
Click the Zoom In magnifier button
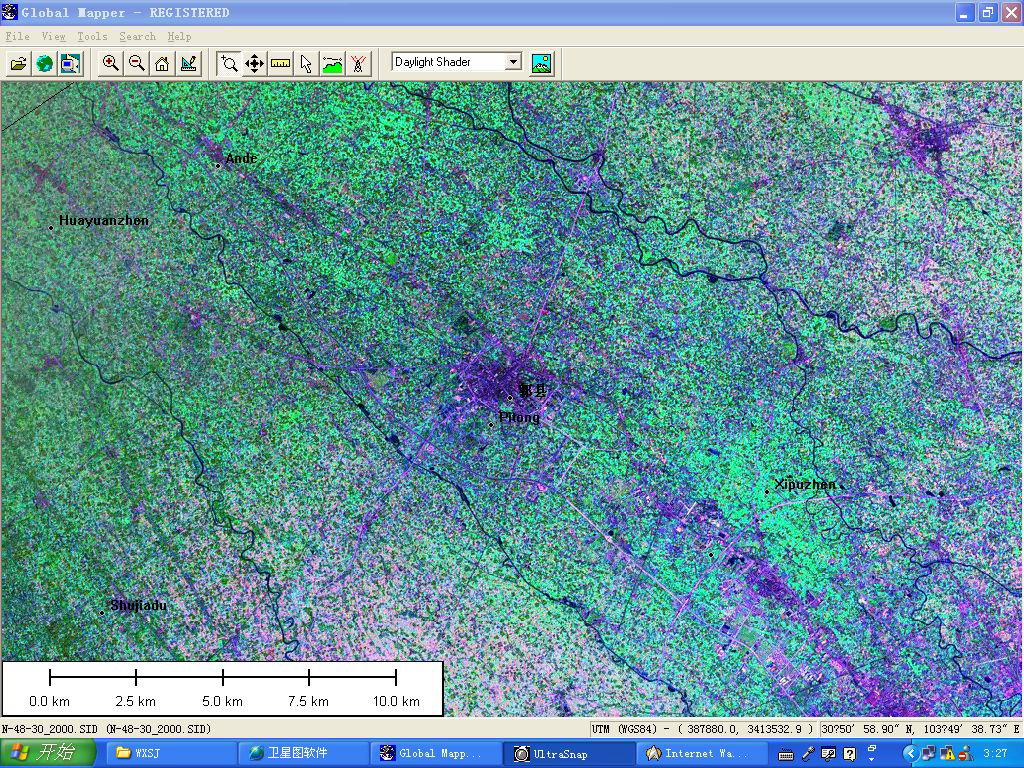[x=111, y=64]
